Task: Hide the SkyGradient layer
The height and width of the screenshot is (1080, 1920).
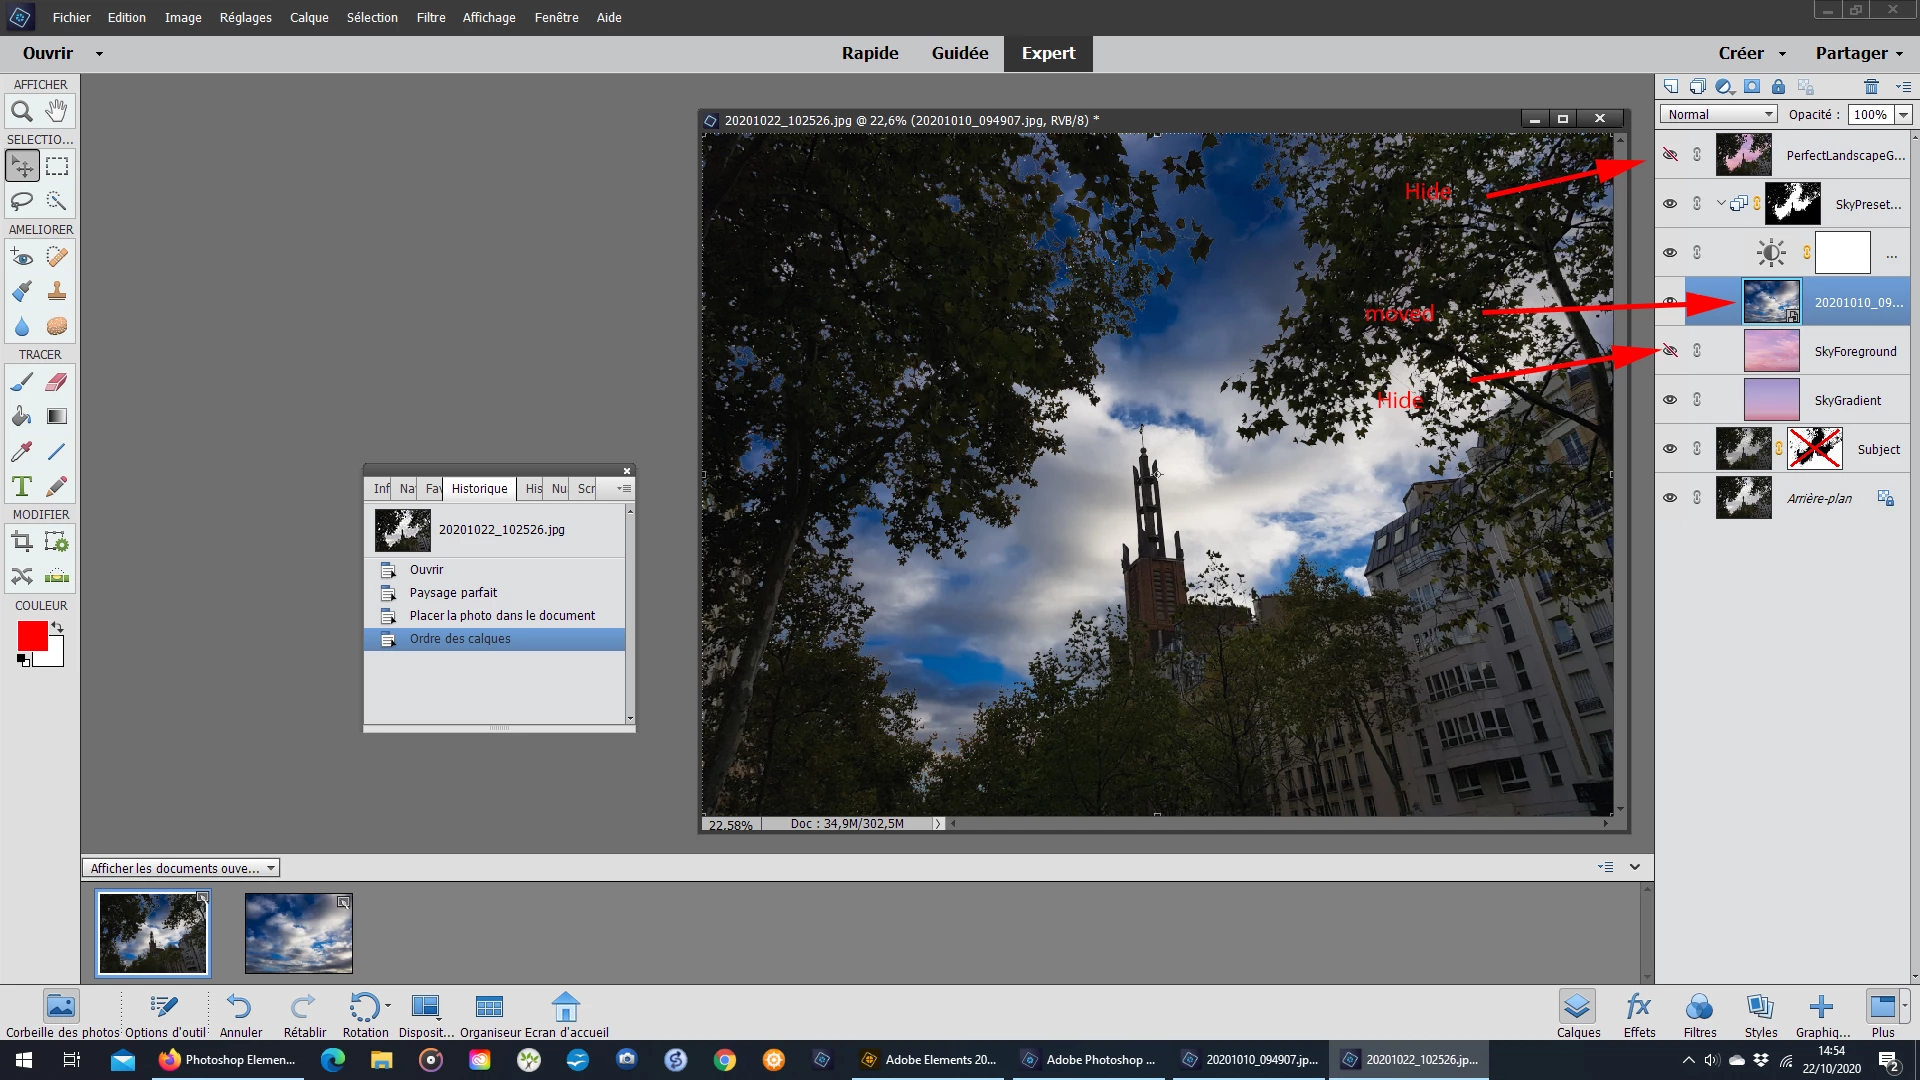Action: pos(1670,400)
